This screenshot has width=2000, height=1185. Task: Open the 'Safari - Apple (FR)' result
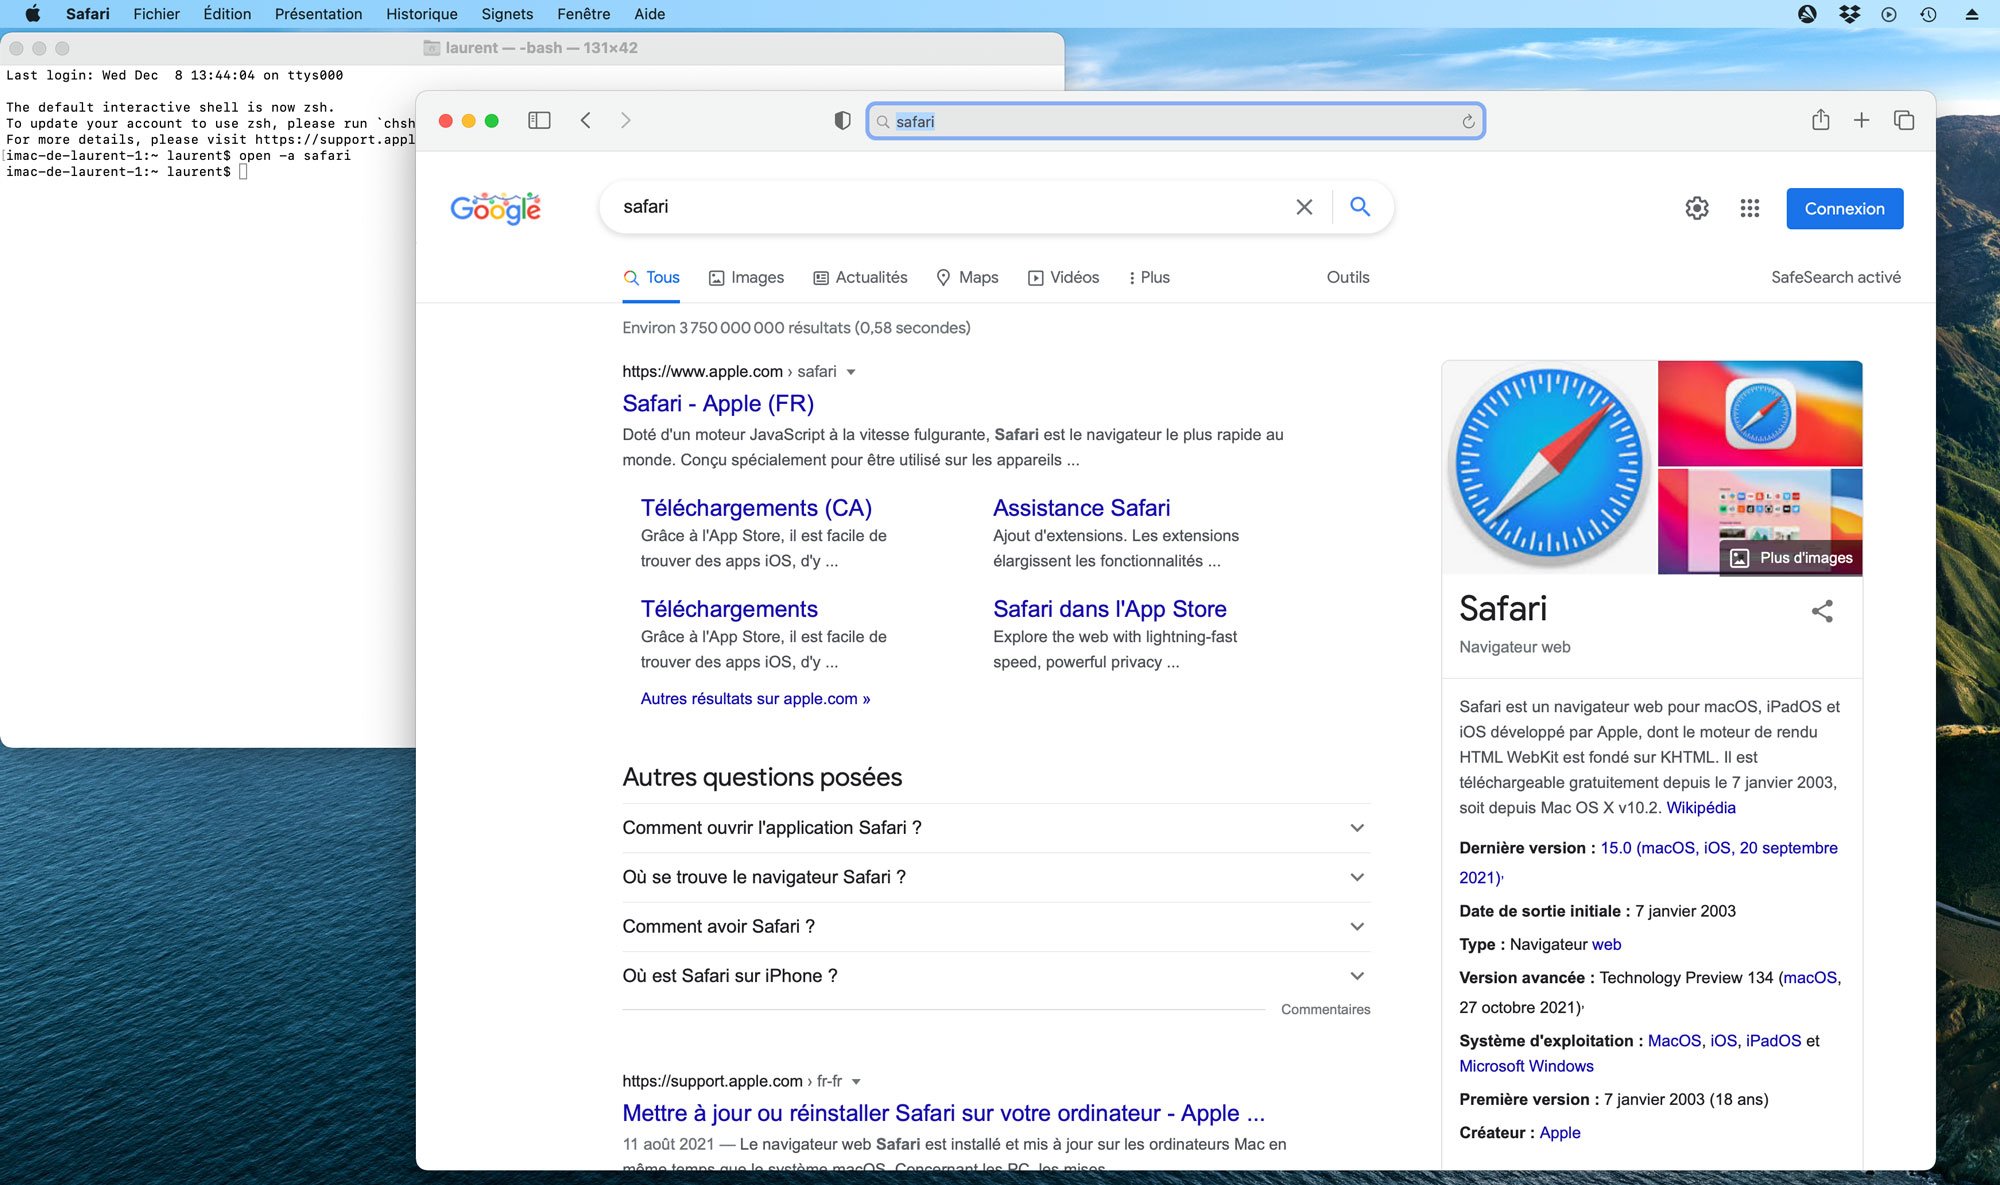click(x=718, y=404)
